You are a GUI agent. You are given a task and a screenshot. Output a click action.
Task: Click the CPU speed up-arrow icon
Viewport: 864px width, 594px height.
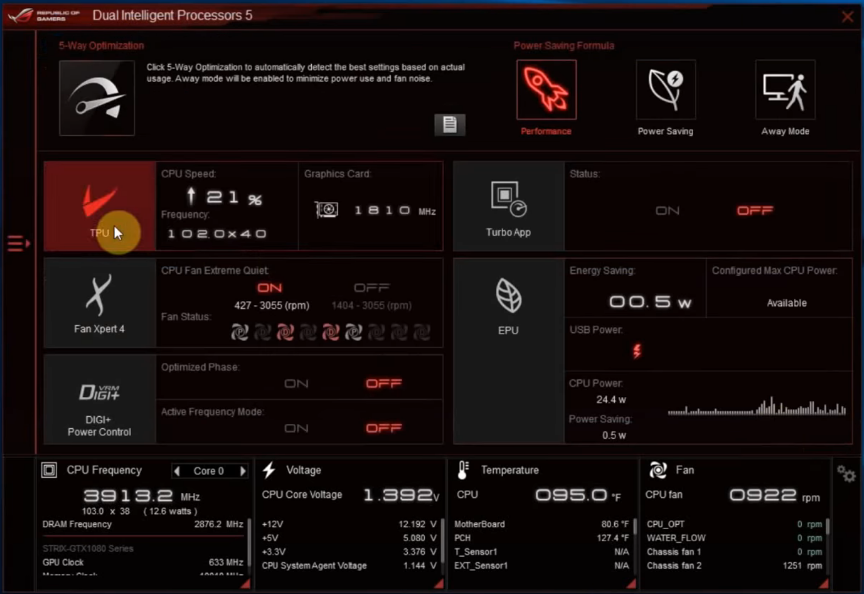click(191, 196)
